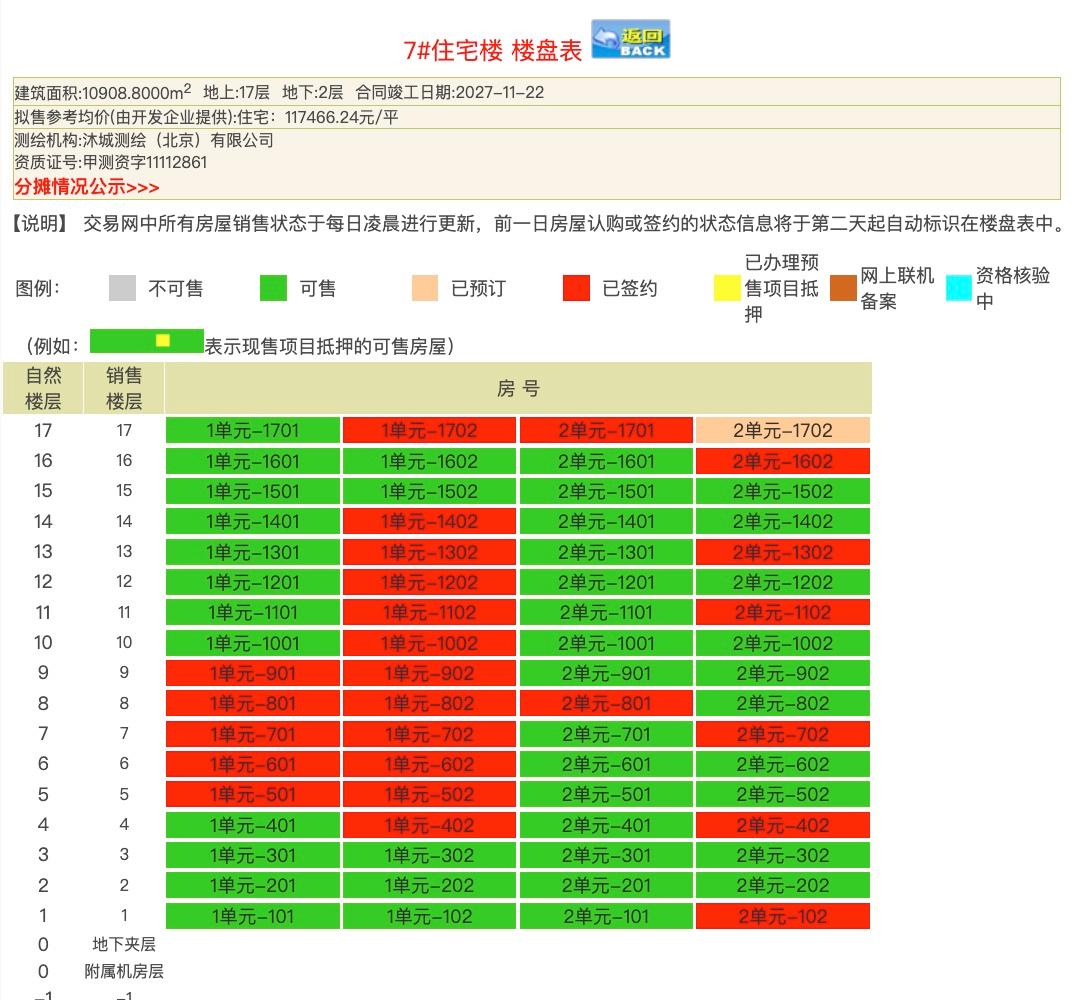This screenshot has width=1086, height=1000.
Task: Open unit 1单元-102 on floor one
Action: (x=429, y=916)
